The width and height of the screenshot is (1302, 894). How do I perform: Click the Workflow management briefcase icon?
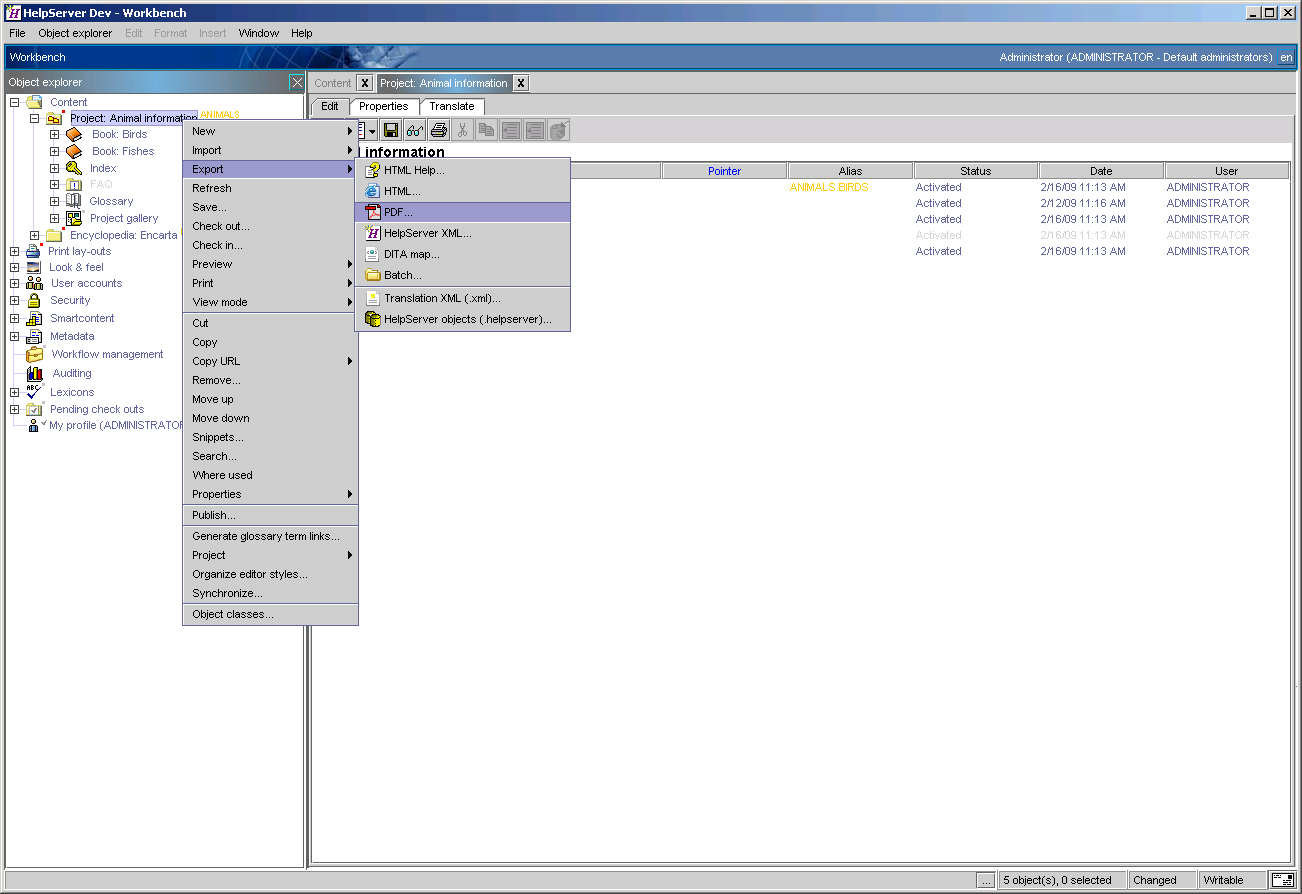33,354
